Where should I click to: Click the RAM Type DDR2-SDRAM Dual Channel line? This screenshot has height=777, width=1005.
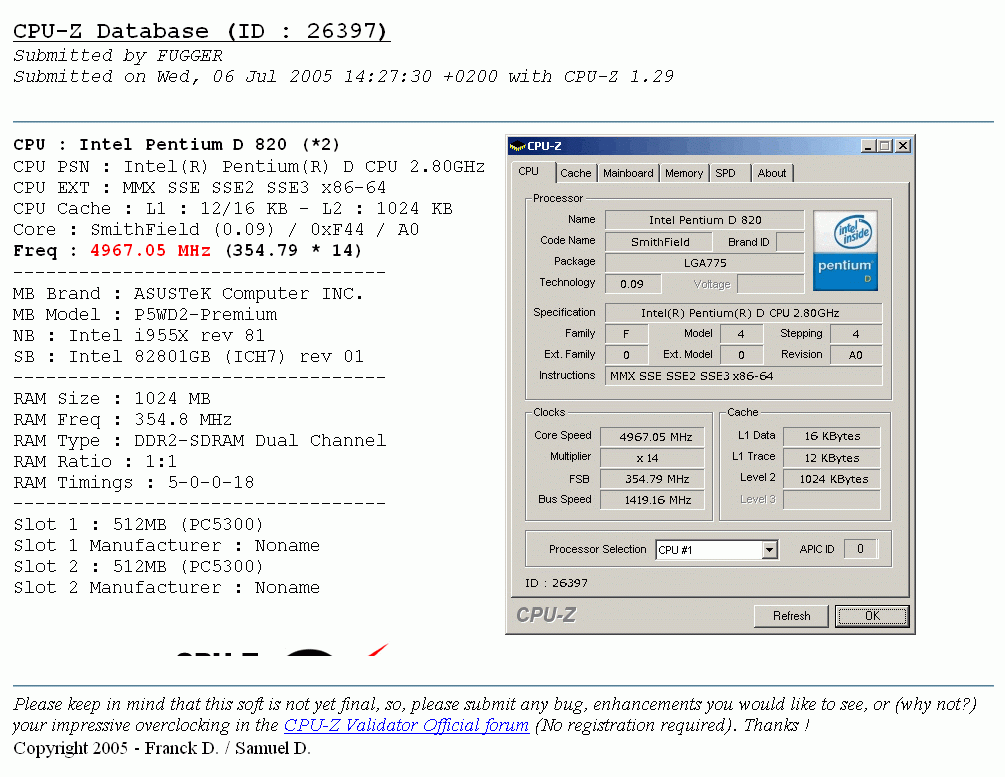[x=199, y=440]
